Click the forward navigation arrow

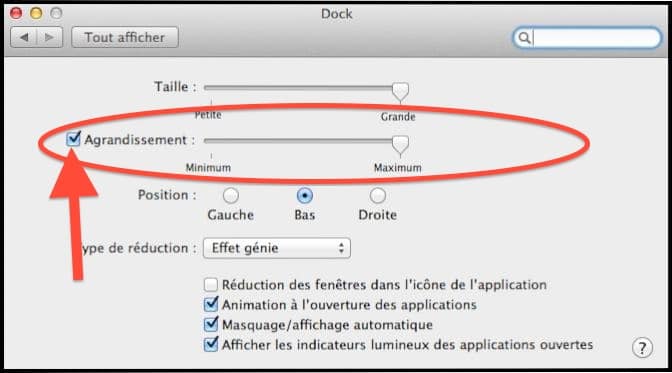49,37
